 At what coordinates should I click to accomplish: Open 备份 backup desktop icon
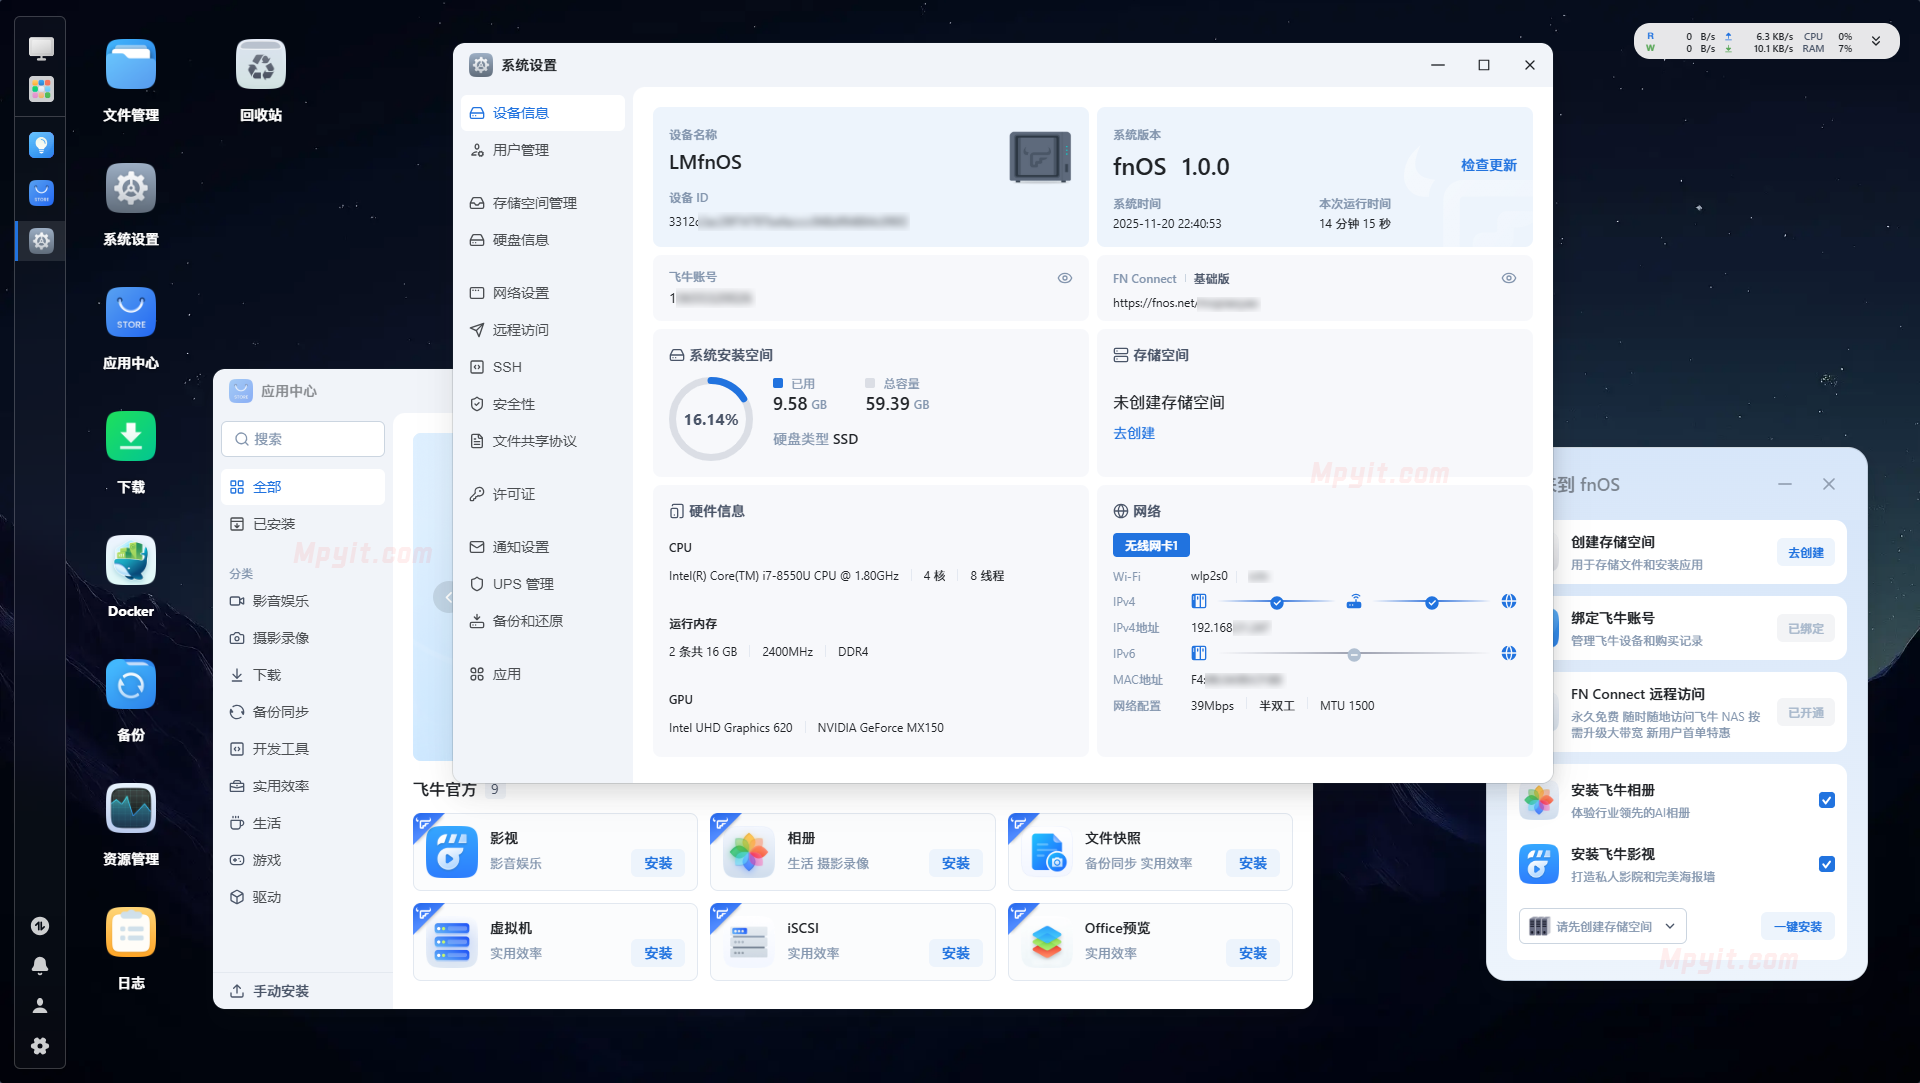click(x=131, y=685)
